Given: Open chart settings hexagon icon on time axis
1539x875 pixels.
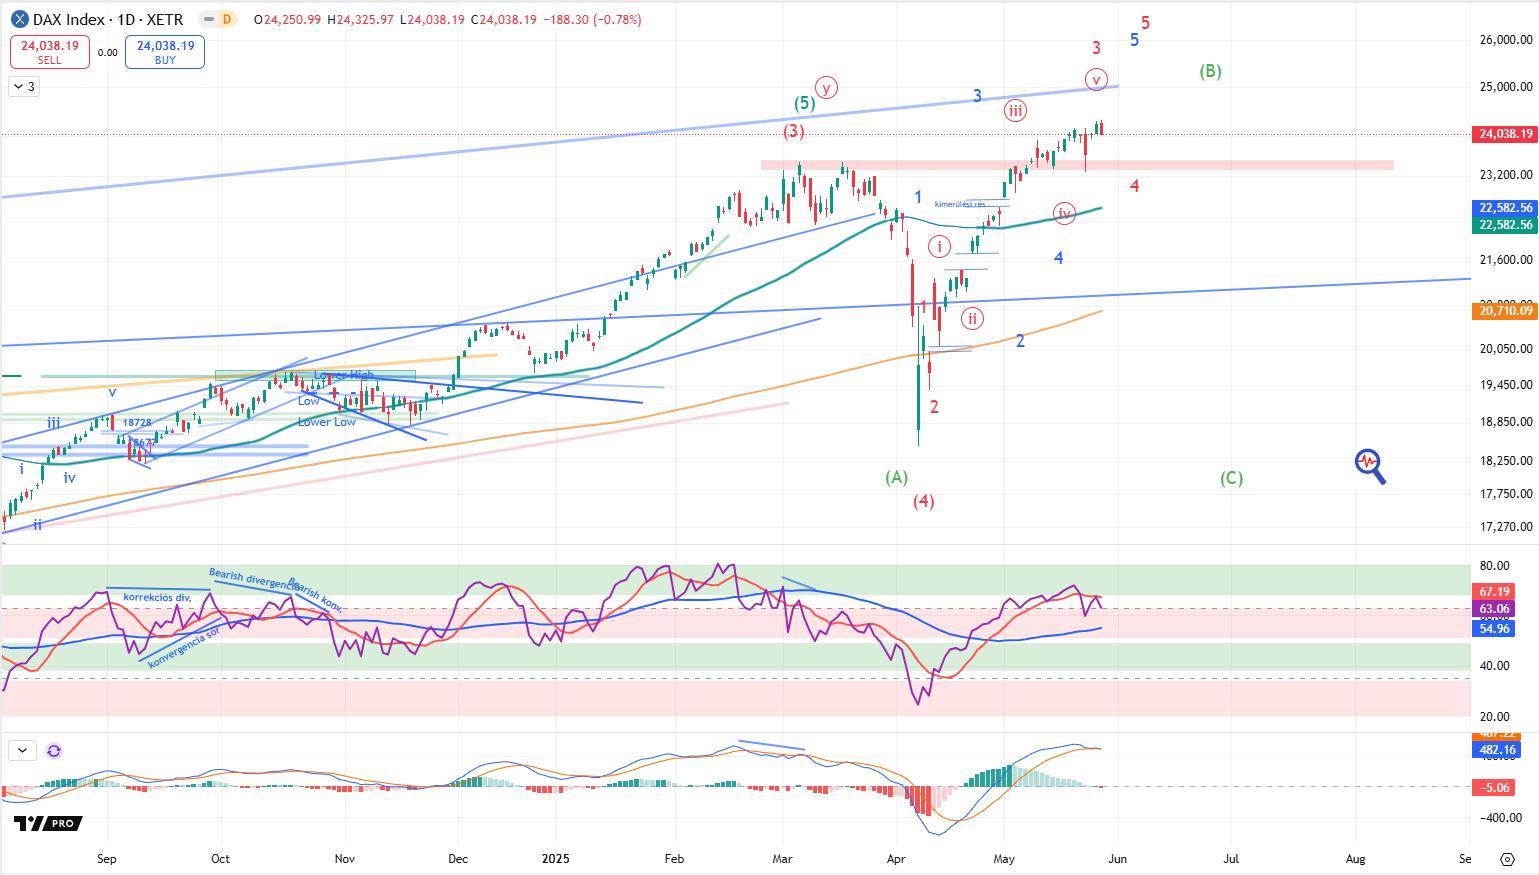Looking at the screenshot, I should point(1507,859).
